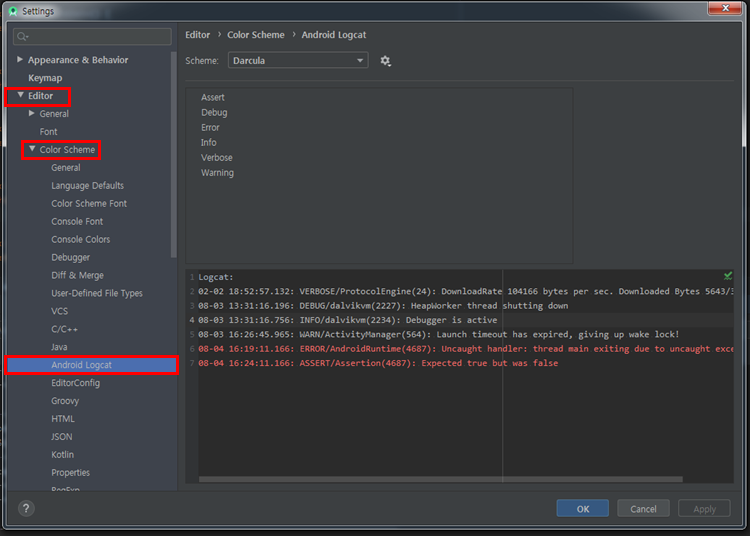Image resolution: width=750 pixels, height=536 pixels.
Task: Select Error log level
Action: click(210, 128)
